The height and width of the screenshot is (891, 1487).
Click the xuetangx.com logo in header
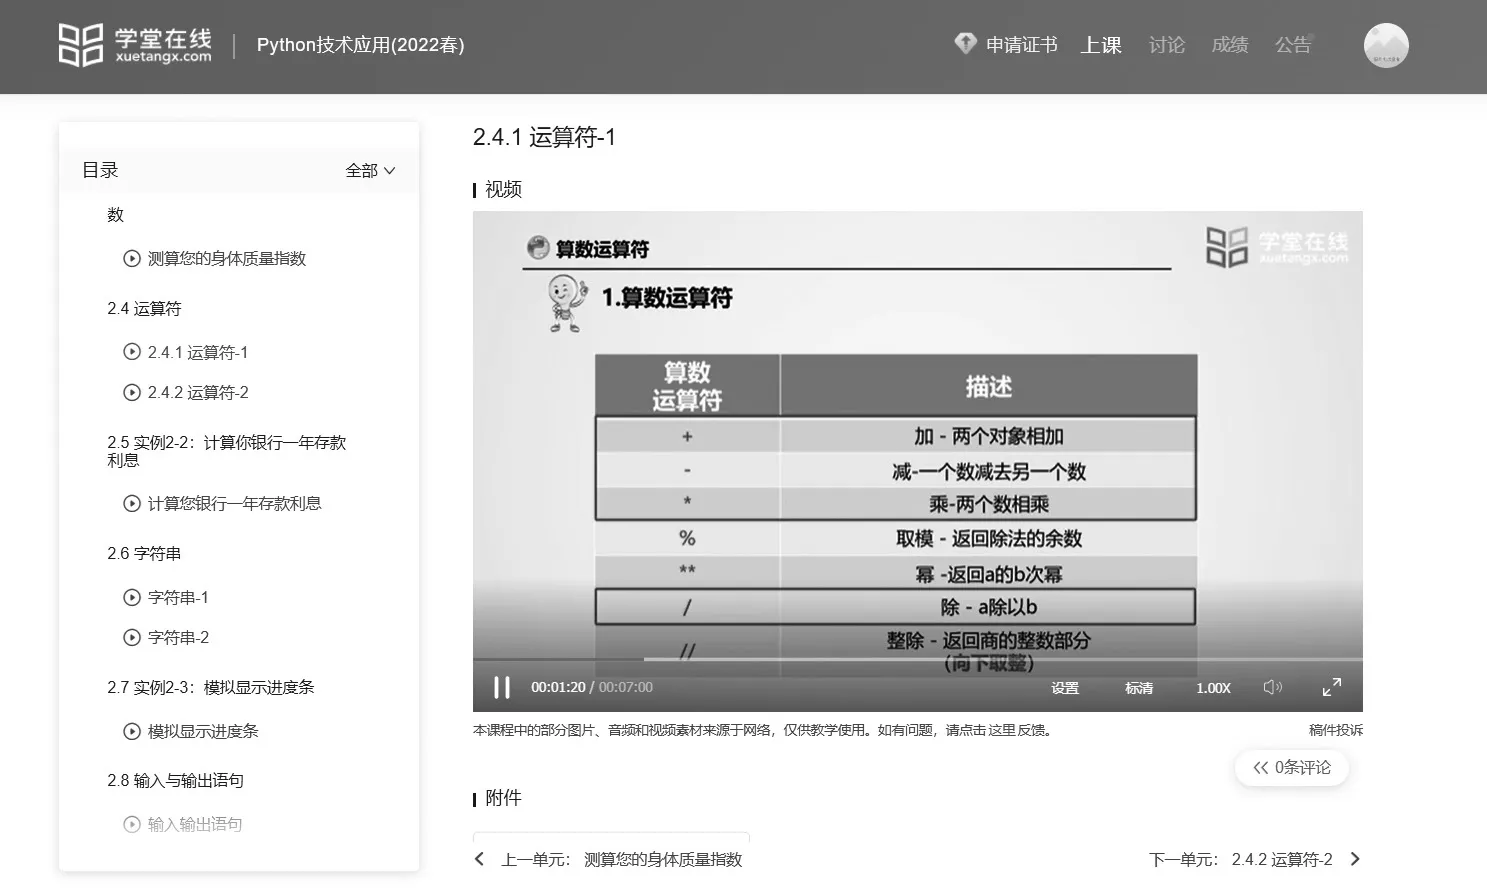tap(135, 45)
